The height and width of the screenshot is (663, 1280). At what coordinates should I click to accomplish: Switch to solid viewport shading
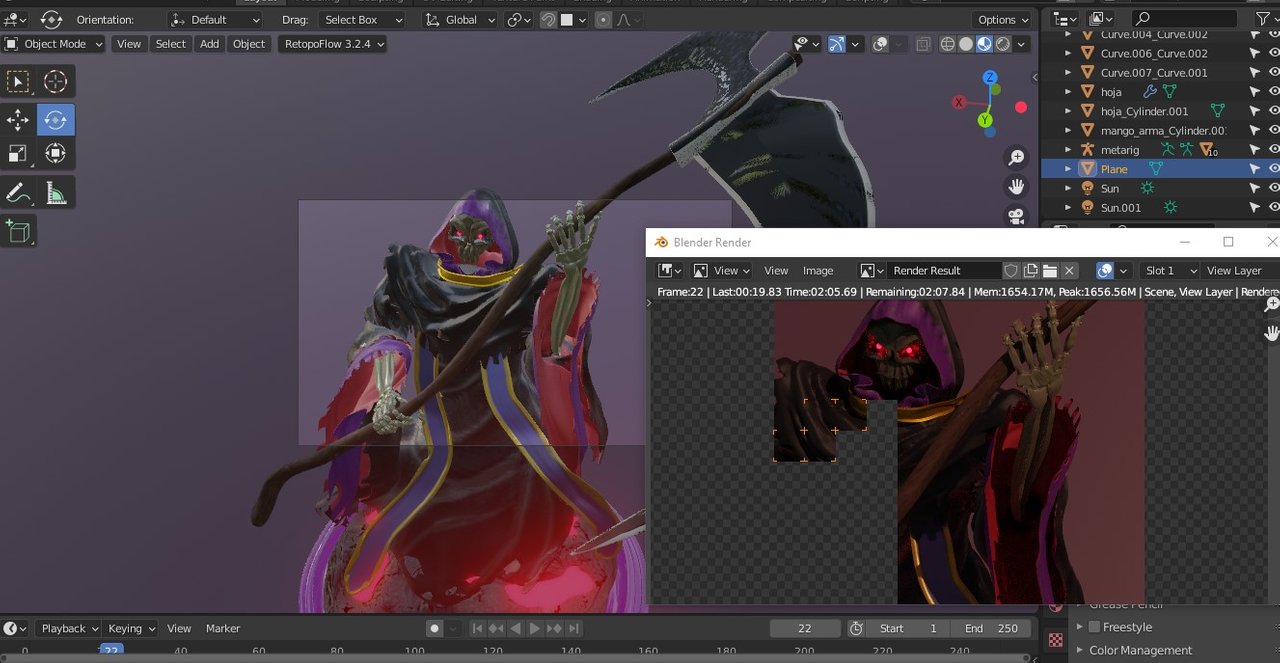(x=966, y=44)
